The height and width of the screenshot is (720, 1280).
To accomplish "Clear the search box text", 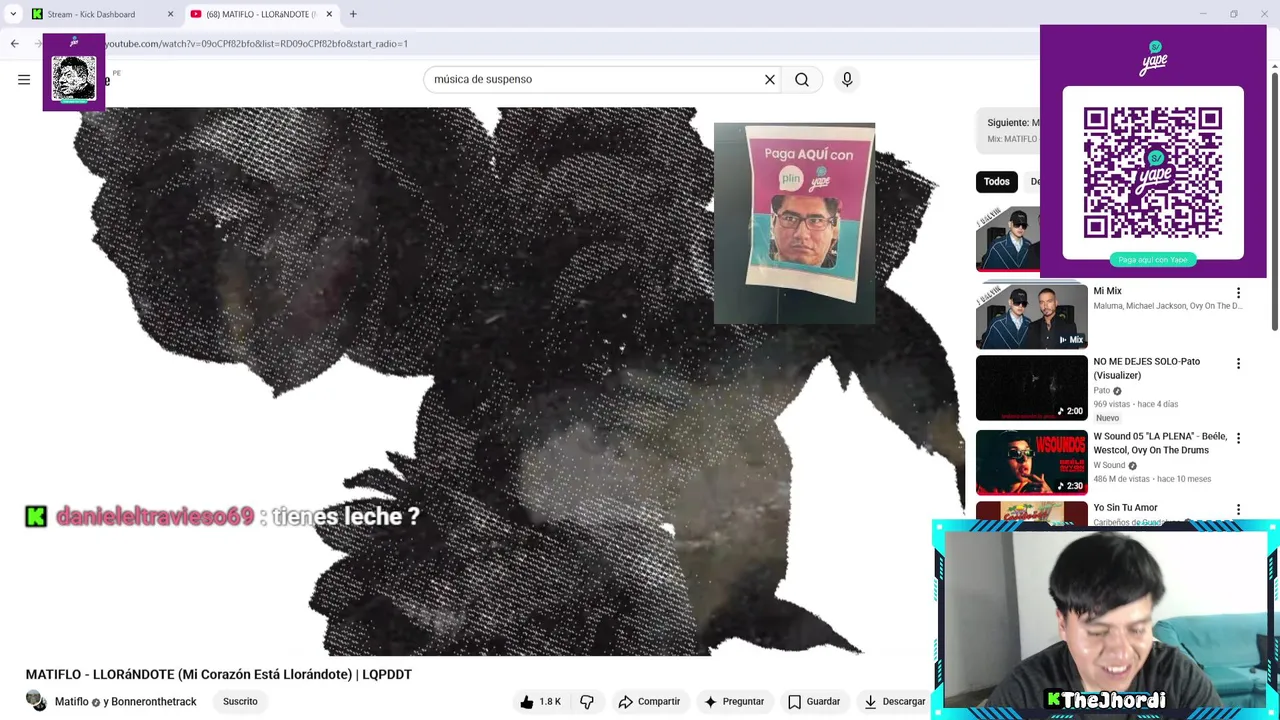I will point(770,79).
